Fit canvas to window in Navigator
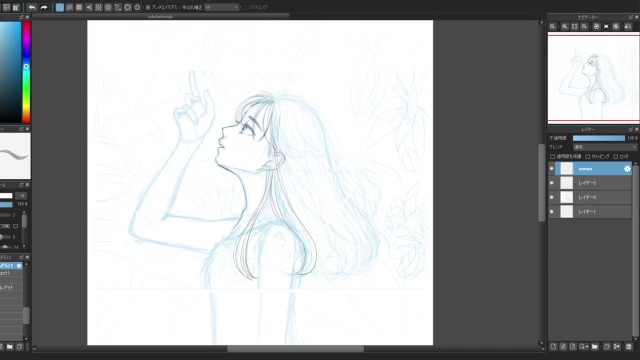 [574, 27]
